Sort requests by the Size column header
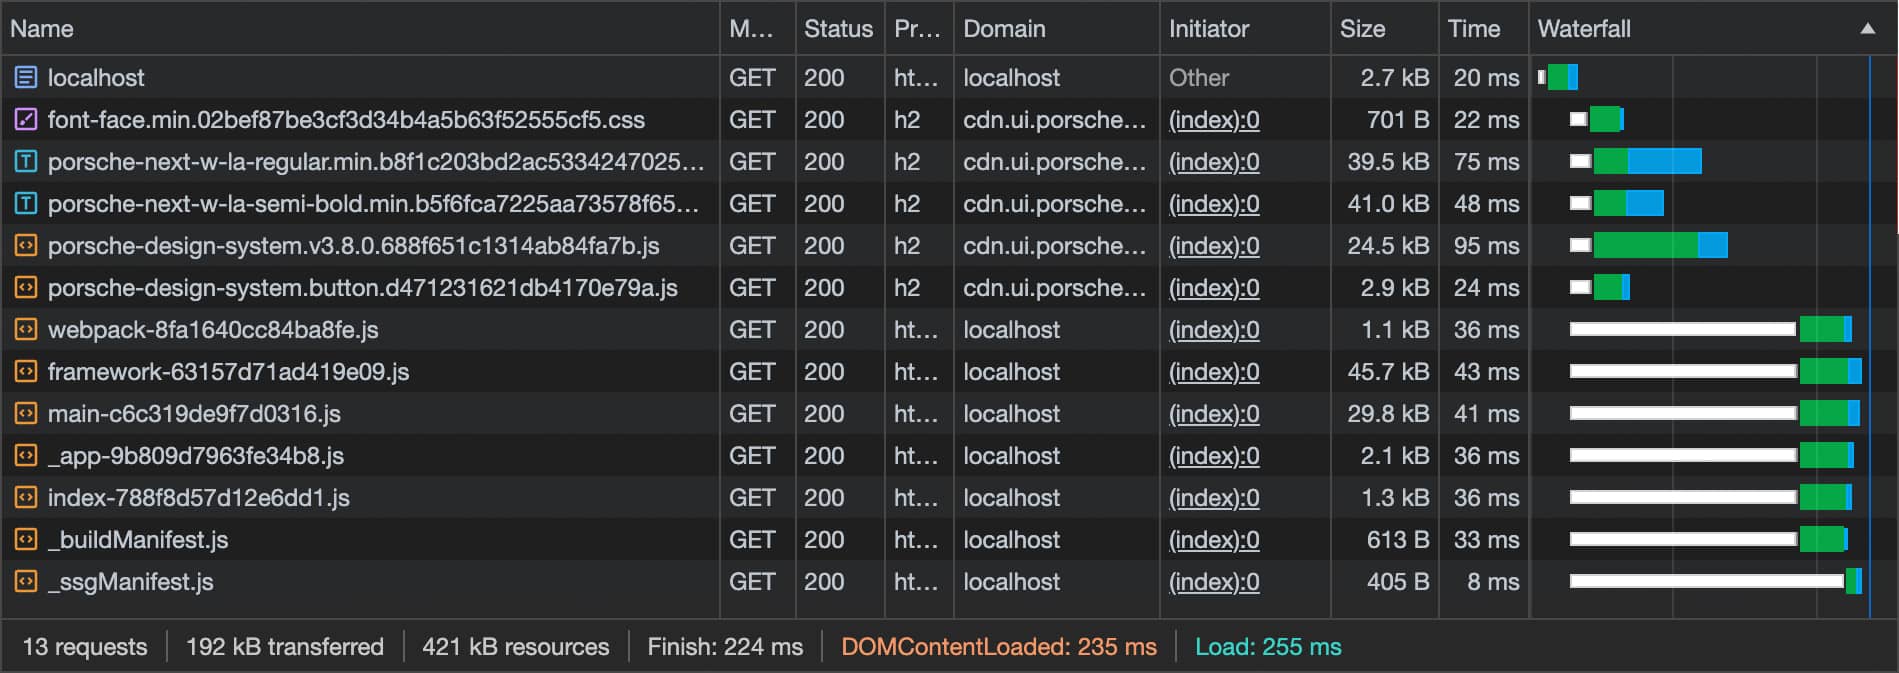This screenshot has width=1899, height=673. (1360, 28)
